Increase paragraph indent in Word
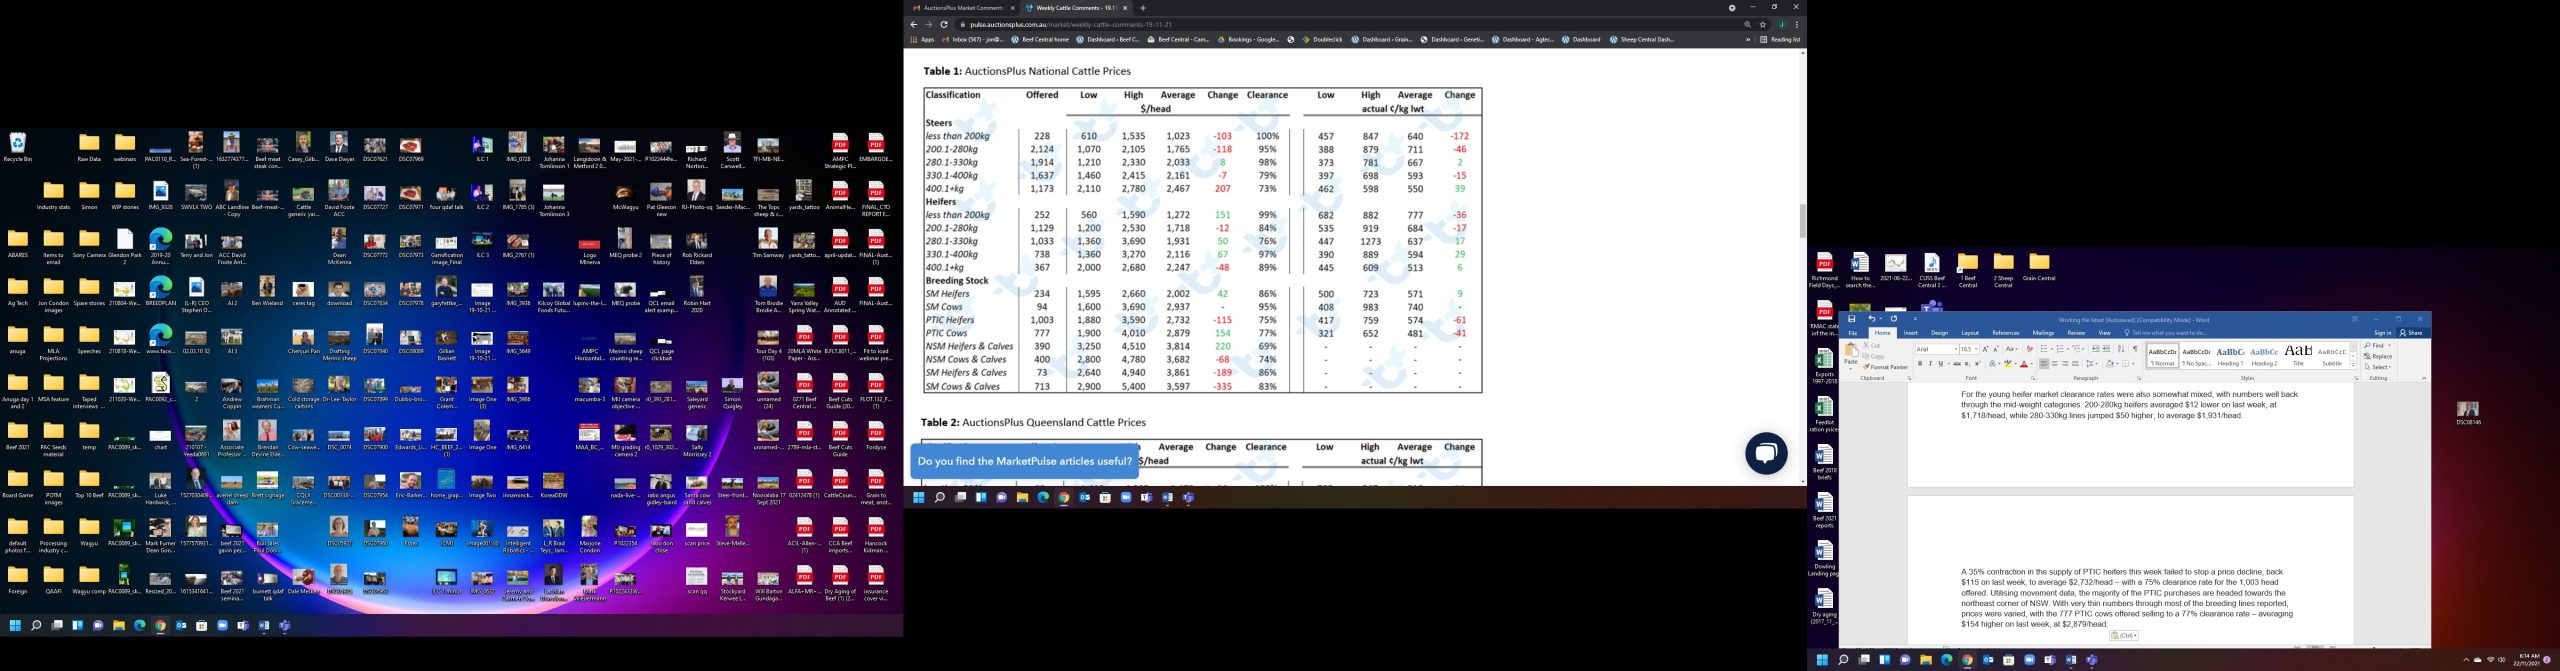Viewport: 2560px width, 671px height. 2106,349
